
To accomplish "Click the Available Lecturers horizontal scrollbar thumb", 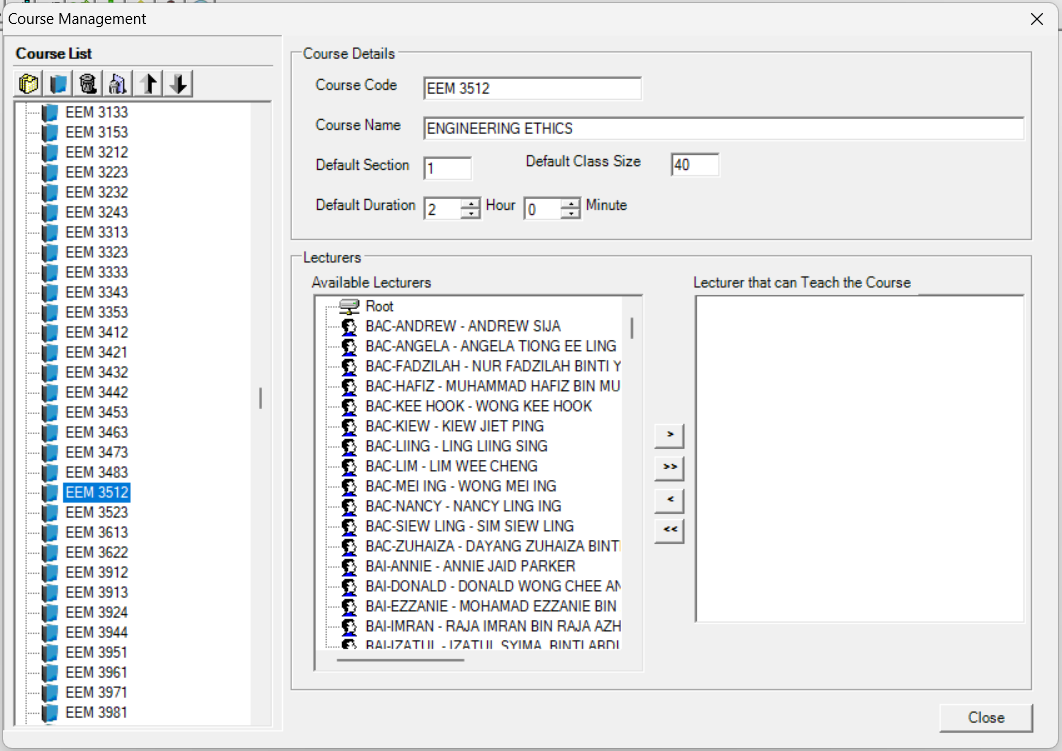I will click(x=400, y=660).
